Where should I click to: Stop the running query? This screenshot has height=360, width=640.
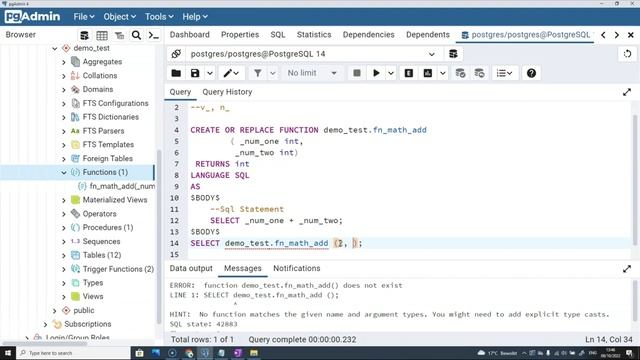click(x=357, y=73)
